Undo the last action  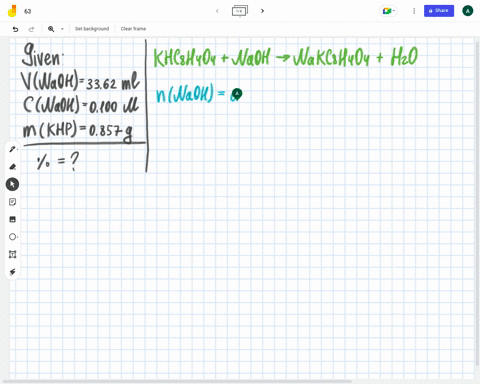click(15, 29)
